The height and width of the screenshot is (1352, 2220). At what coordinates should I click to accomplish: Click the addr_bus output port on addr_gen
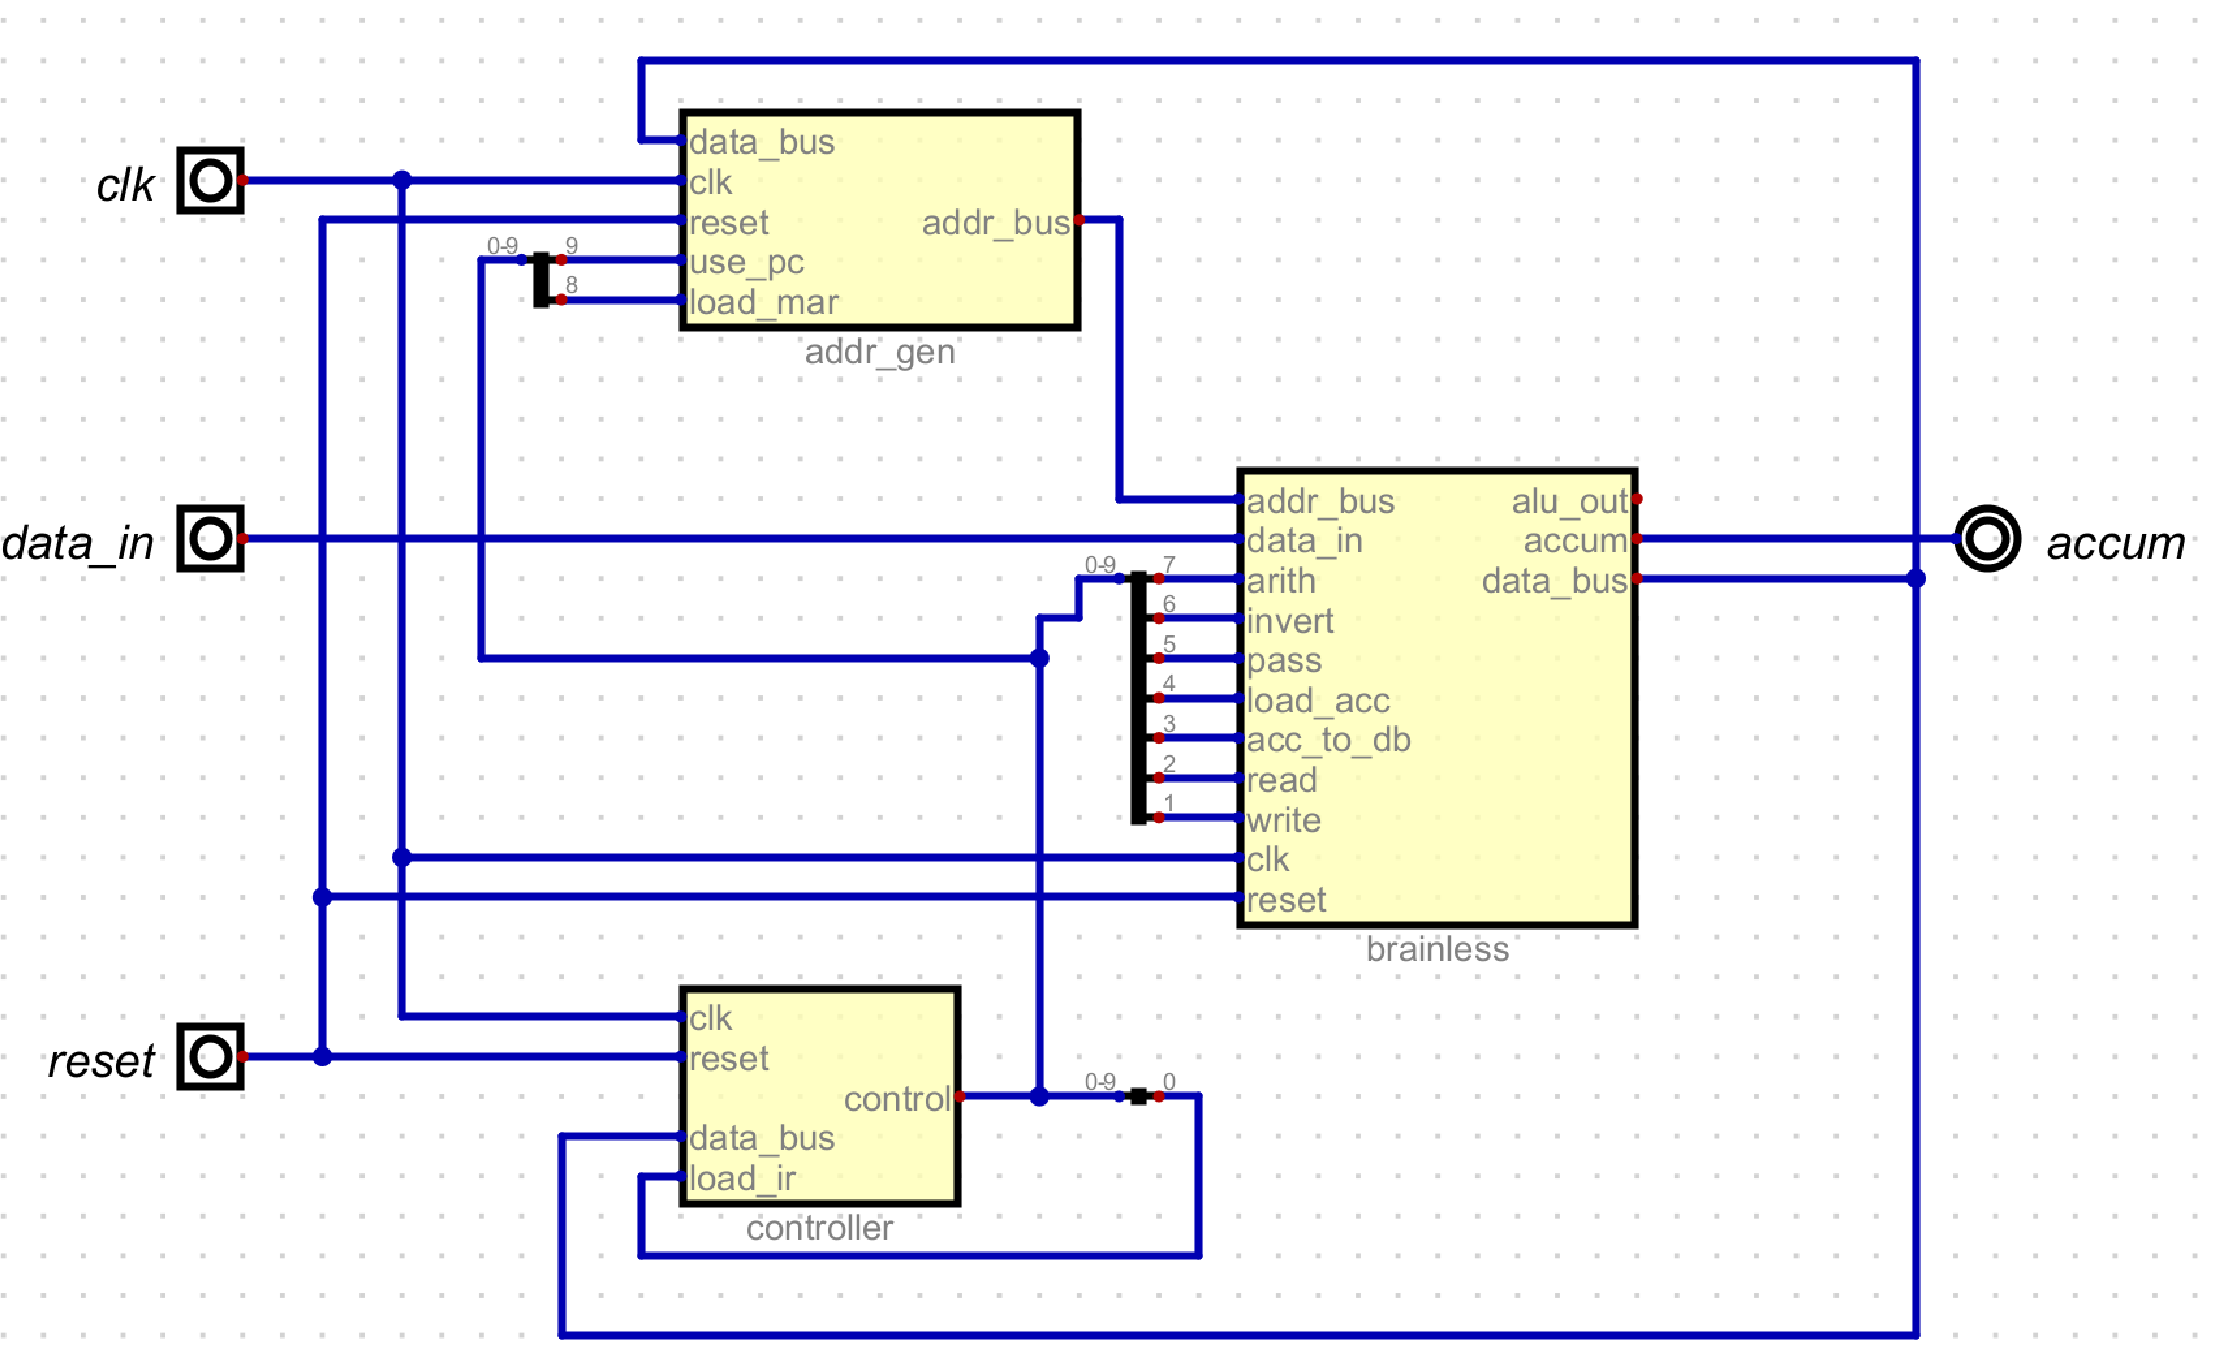[1079, 220]
